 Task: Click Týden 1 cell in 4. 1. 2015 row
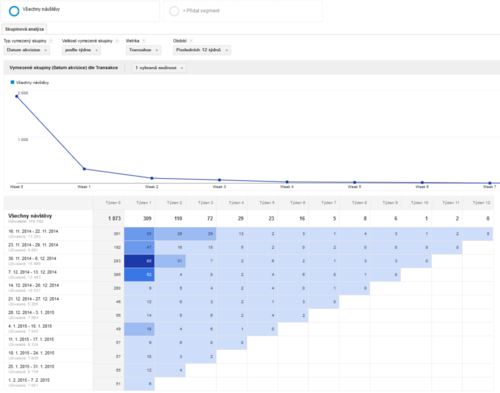(139, 329)
